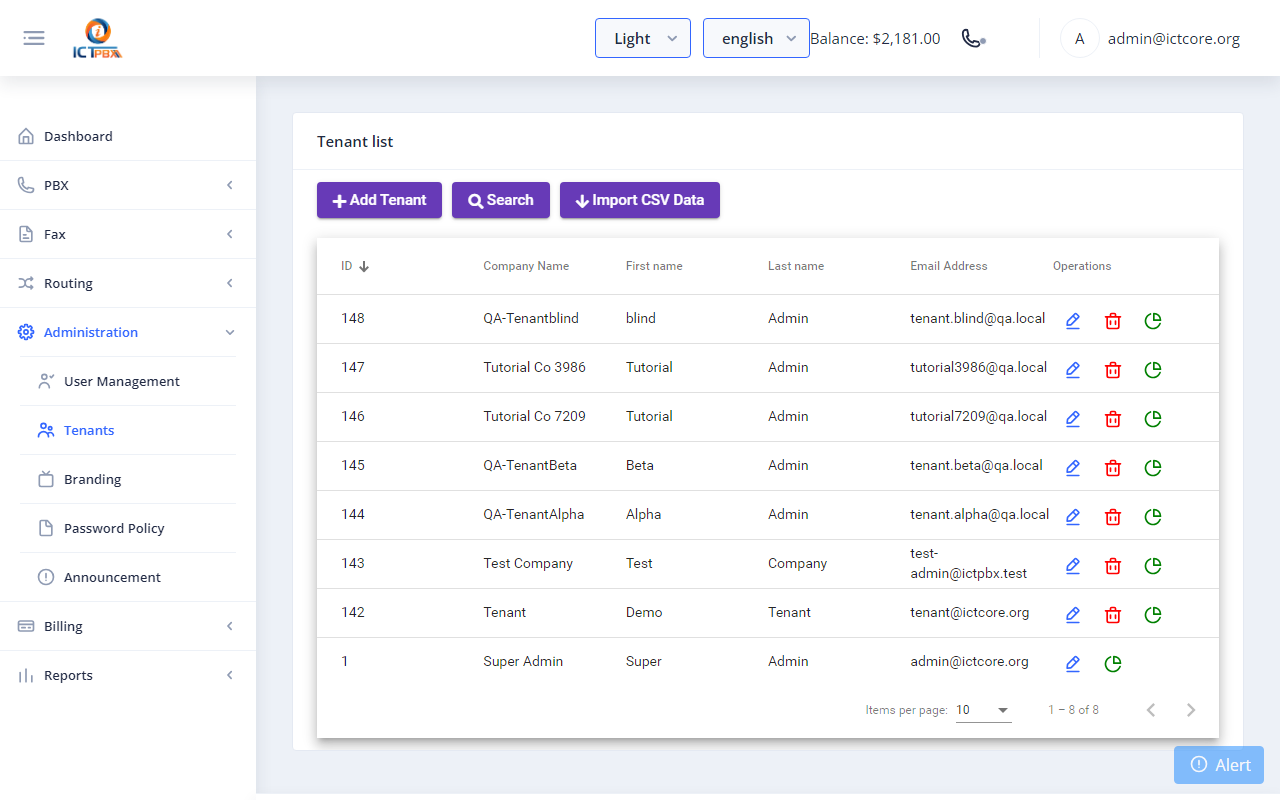This screenshot has width=1280, height=800.
Task: Delete tenant Test Company
Action: click(1112, 565)
